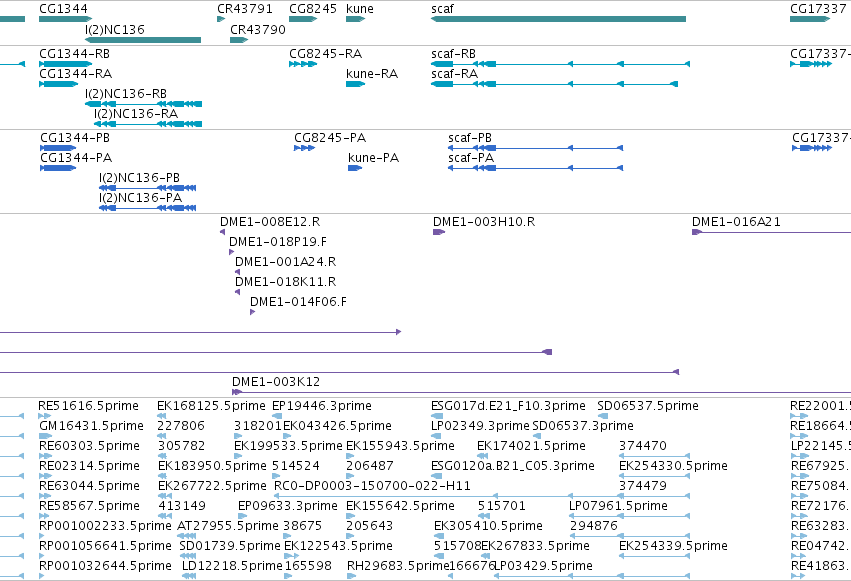Select transcript CG1344-RB
The width and height of the screenshot is (851, 581).
coord(66,64)
